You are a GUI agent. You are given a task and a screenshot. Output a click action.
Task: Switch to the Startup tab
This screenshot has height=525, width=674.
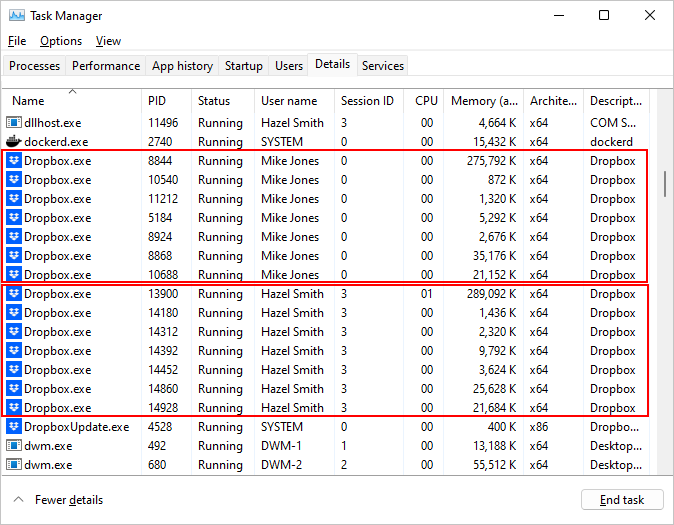point(244,66)
